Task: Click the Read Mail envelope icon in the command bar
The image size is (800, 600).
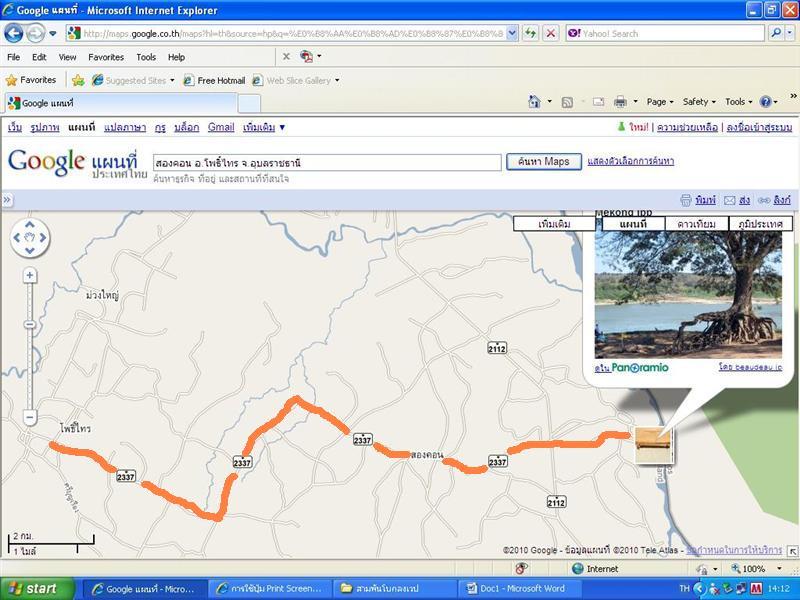Action: (598, 102)
